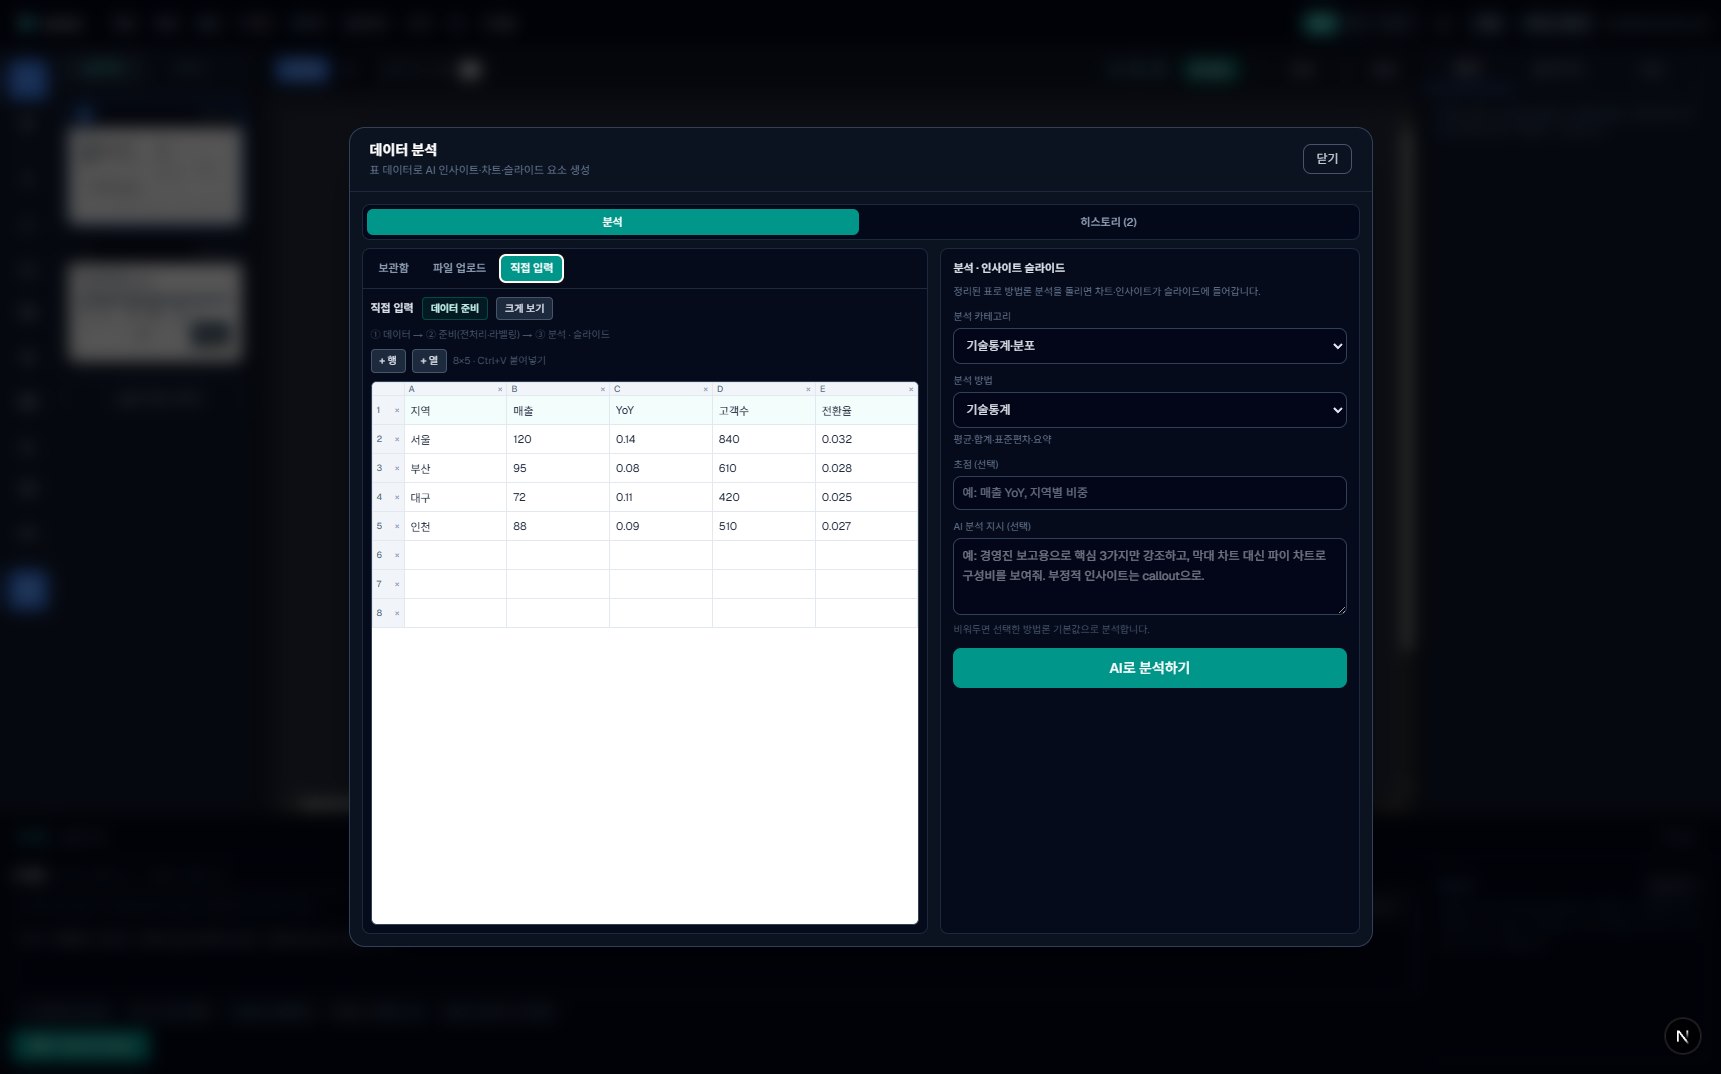Select the 지역 header cell

tap(455, 411)
